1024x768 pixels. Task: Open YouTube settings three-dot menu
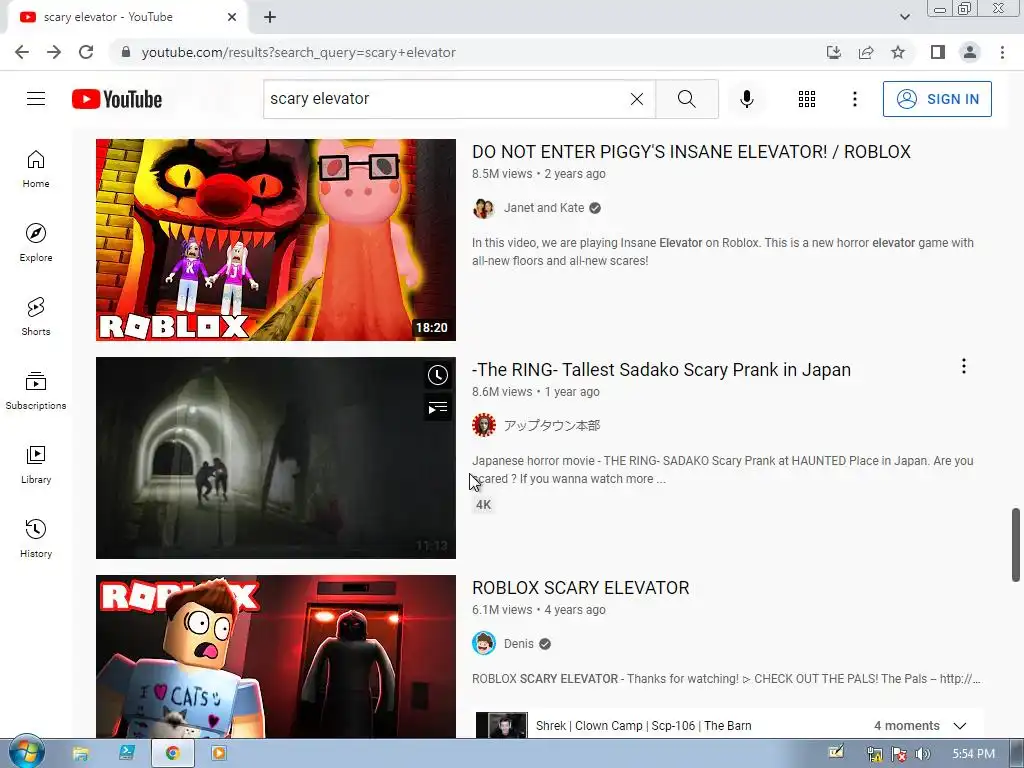coord(854,99)
